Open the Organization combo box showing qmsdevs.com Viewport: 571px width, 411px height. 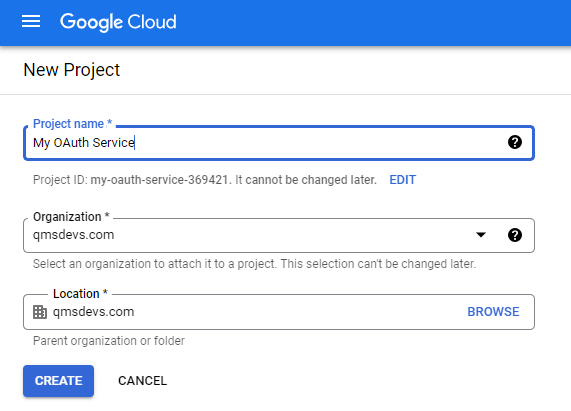coord(279,235)
